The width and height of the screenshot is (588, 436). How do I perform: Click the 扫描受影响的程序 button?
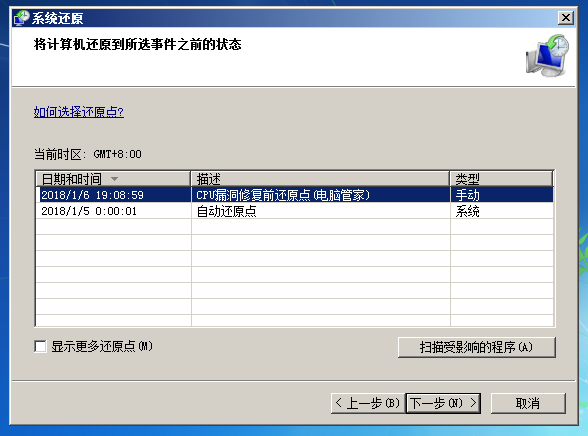[x=476, y=347]
